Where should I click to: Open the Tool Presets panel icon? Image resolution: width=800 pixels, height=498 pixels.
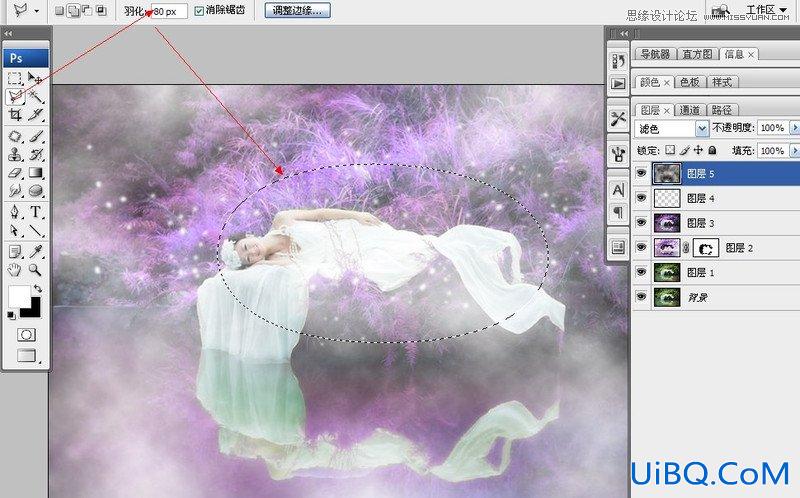point(618,119)
